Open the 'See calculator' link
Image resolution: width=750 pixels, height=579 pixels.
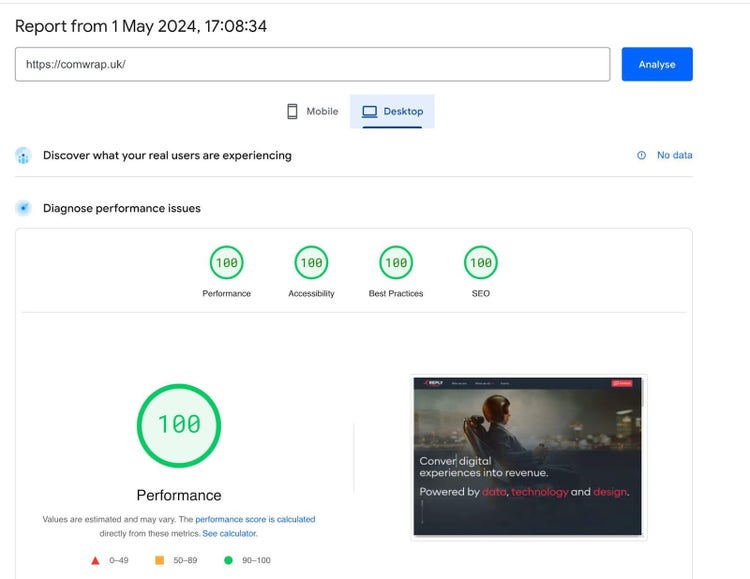pos(229,533)
